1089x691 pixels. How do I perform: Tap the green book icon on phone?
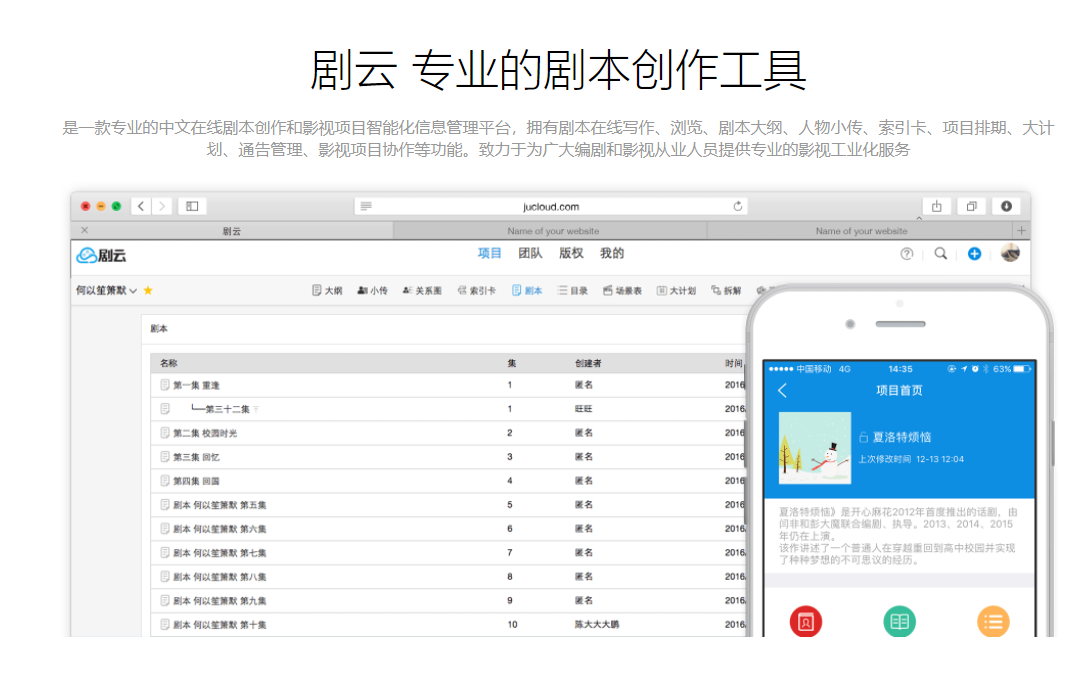coord(899,621)
